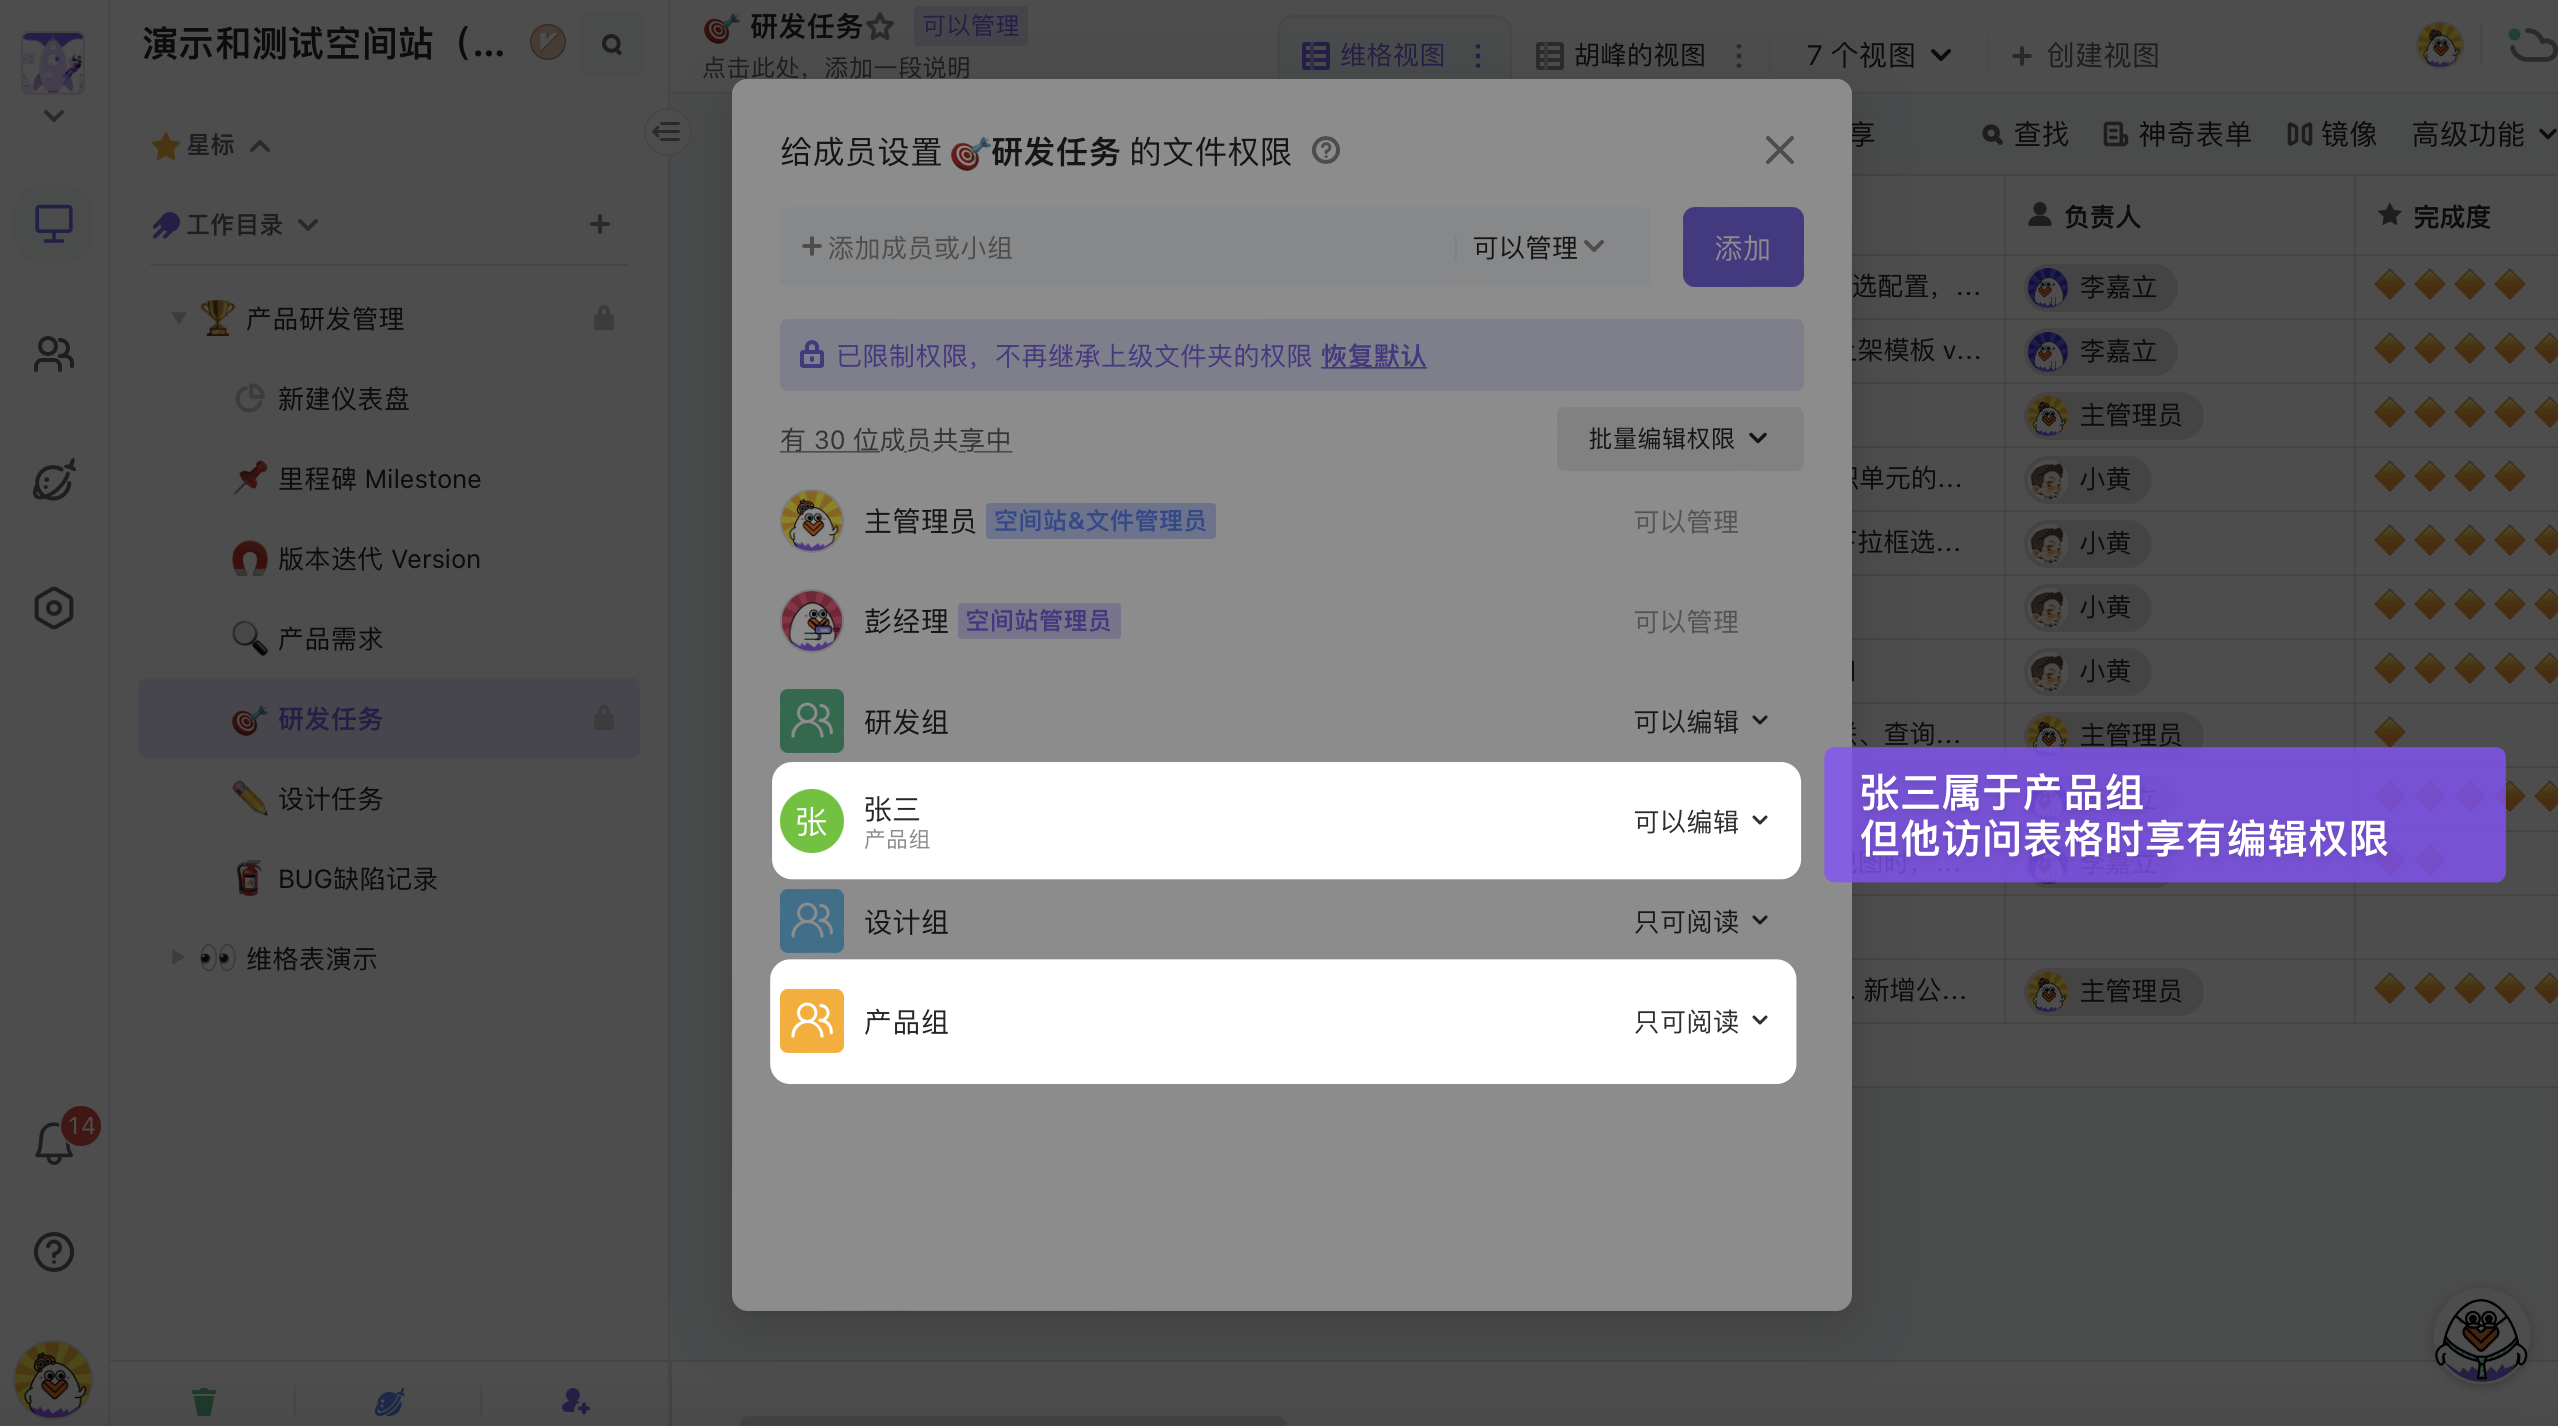Star the 研发任务 datasheet

point(880,27)
